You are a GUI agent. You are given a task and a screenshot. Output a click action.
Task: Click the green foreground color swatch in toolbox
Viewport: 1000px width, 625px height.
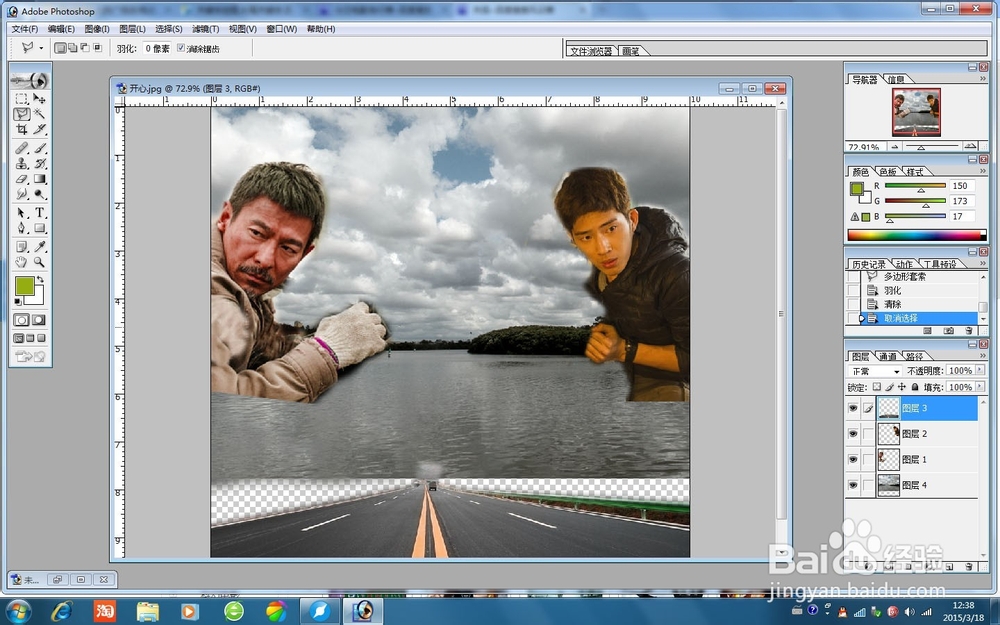25,286
